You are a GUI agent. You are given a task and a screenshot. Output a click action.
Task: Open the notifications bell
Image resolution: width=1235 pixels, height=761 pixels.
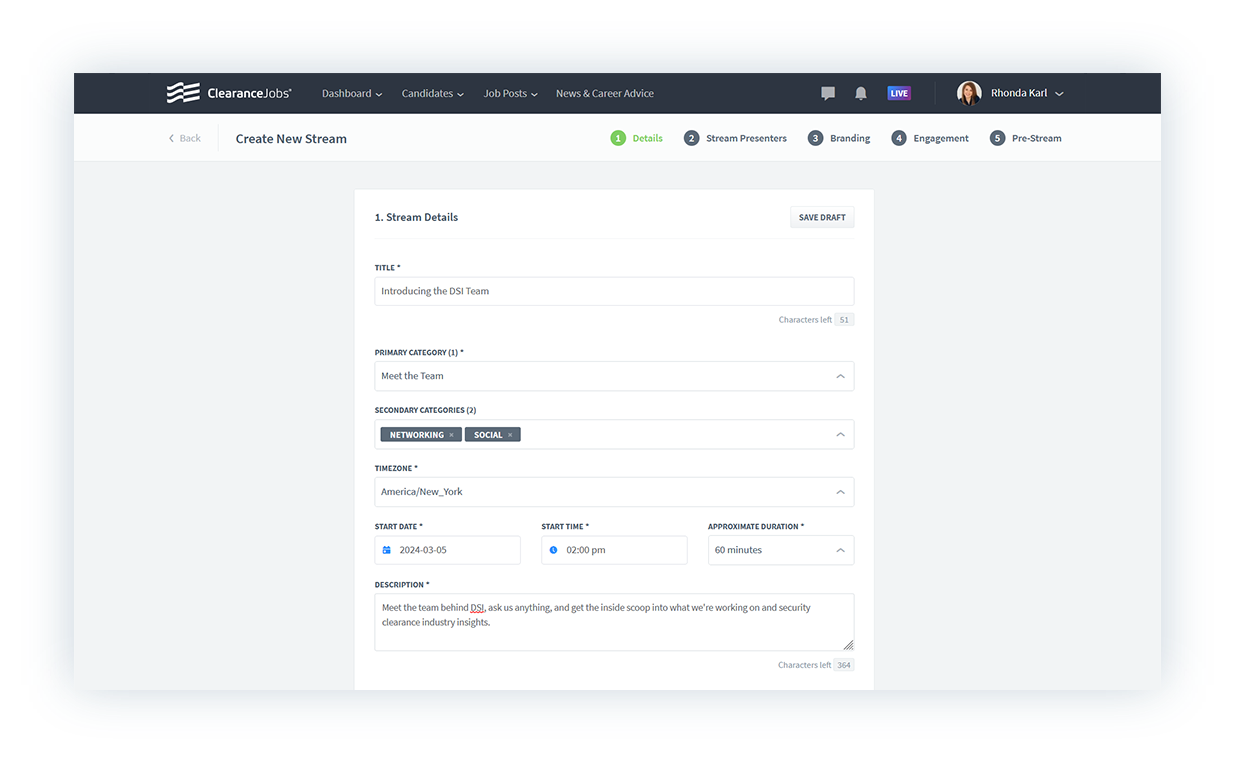[861, 93]
